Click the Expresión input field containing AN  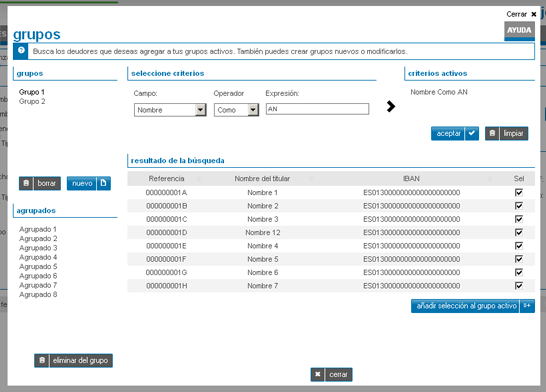[x=317, y=109]
